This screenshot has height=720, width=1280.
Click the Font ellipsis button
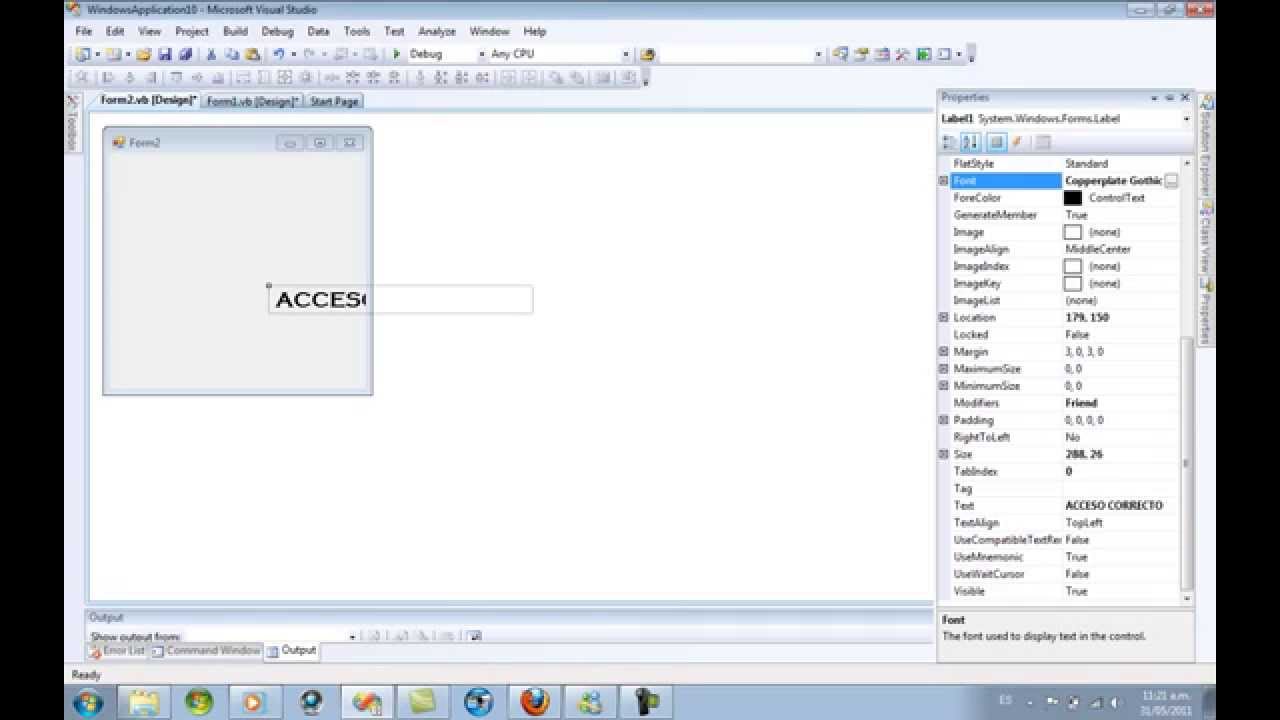pos(1171,181)
